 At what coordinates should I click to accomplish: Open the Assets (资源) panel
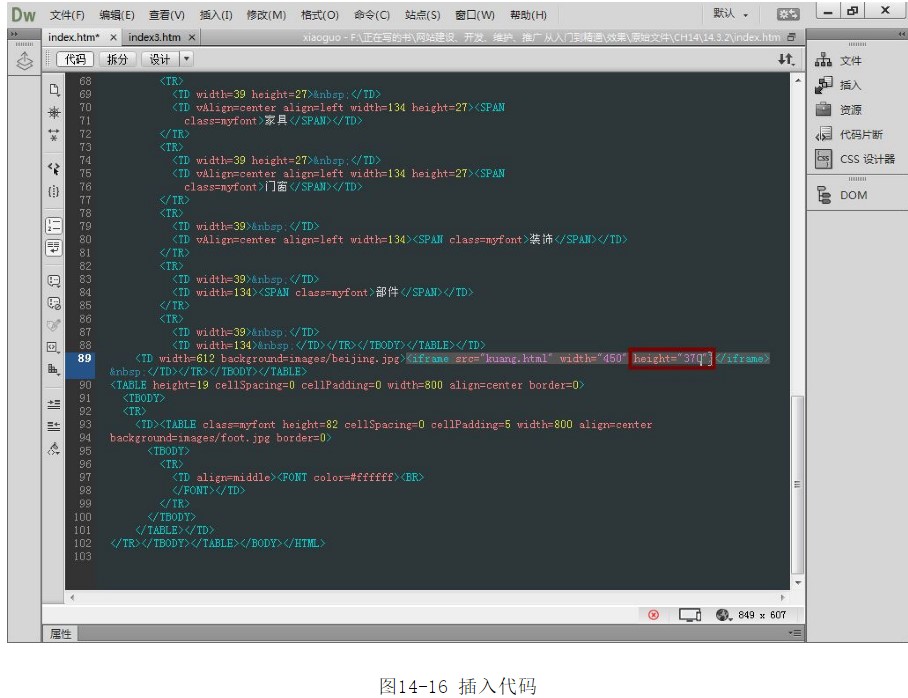tap(849, 110)
